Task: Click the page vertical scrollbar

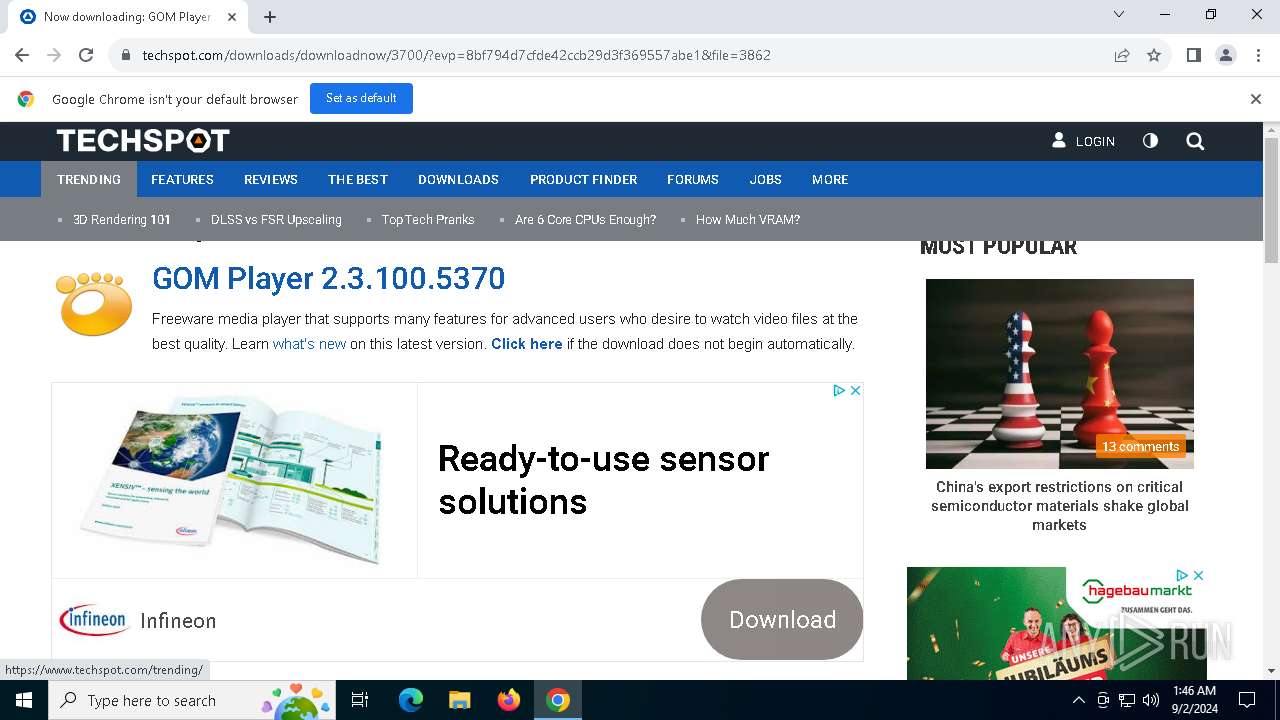Action: click(x=1271, y=200)
